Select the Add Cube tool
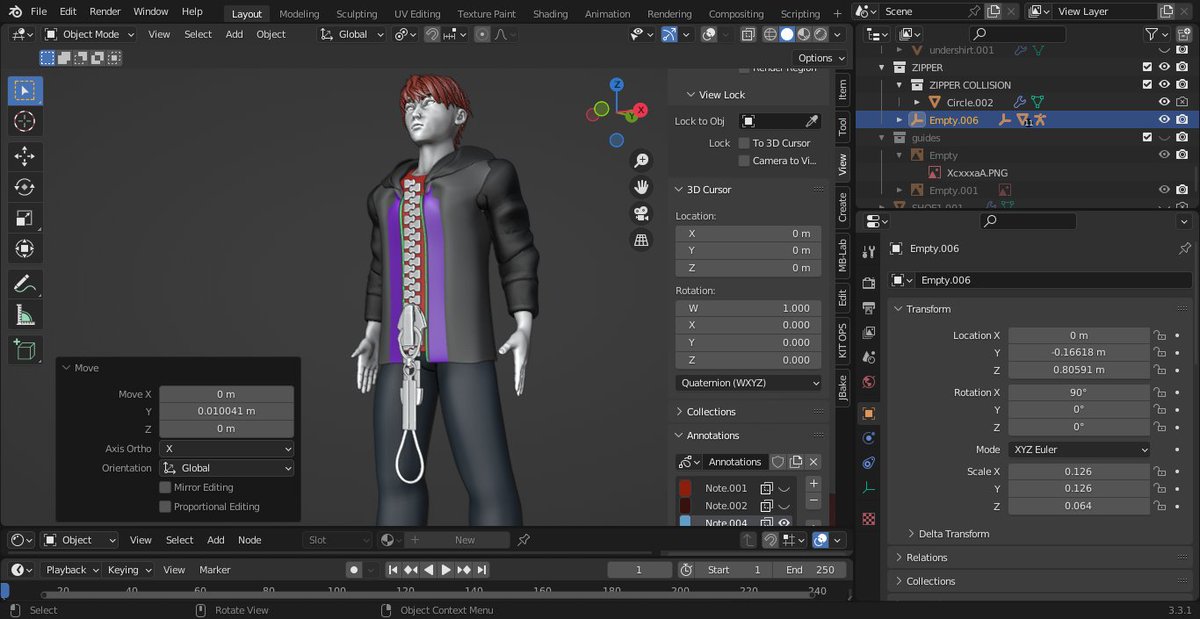This screenshot has height=619, width=1200. click(x=25, y=349)
